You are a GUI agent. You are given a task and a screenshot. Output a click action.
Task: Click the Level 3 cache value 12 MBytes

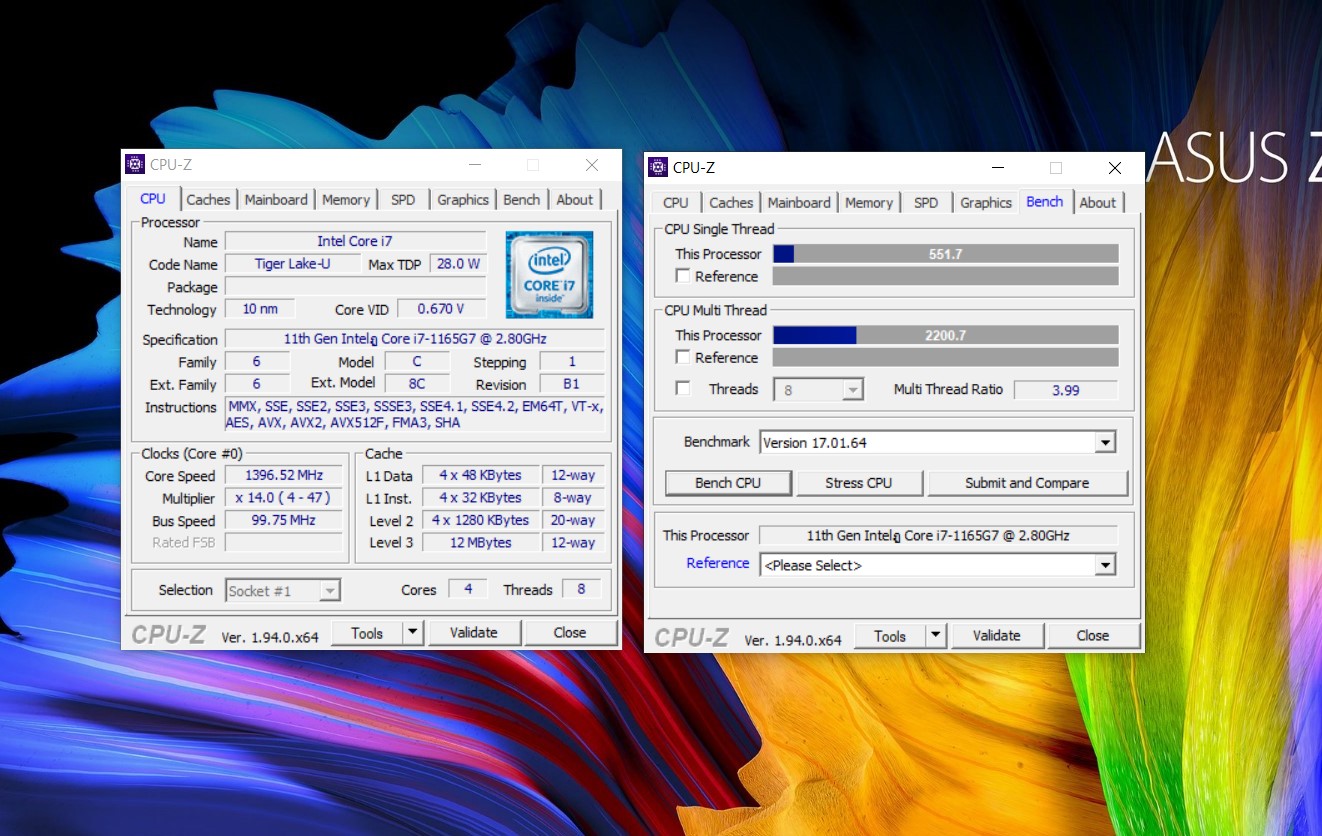point(480,542)
